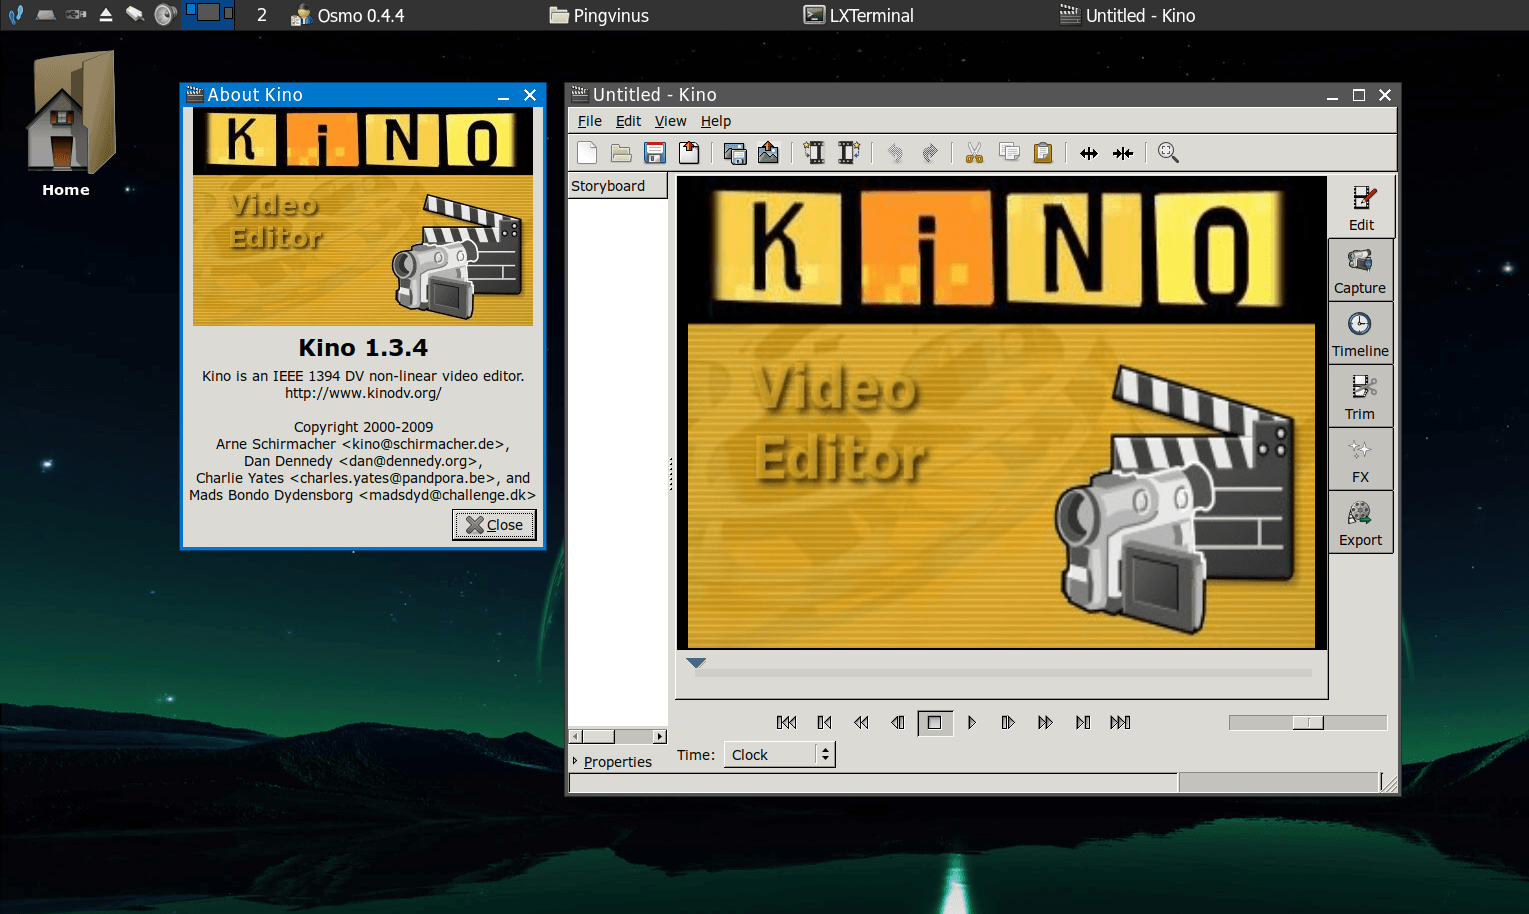Screen dimensions: 1529x914
Task: Switch to Osmo 0.4.4 in the taskbar
Action: [347, 15]
